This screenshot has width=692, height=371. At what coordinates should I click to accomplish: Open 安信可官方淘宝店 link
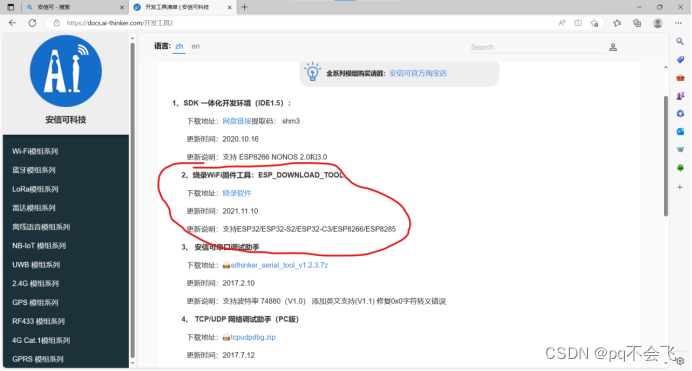418,73
